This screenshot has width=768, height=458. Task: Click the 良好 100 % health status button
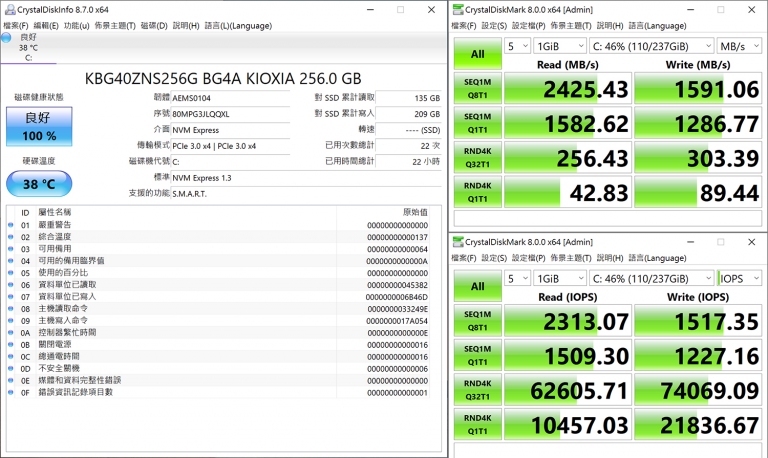[x=39, y=126]
